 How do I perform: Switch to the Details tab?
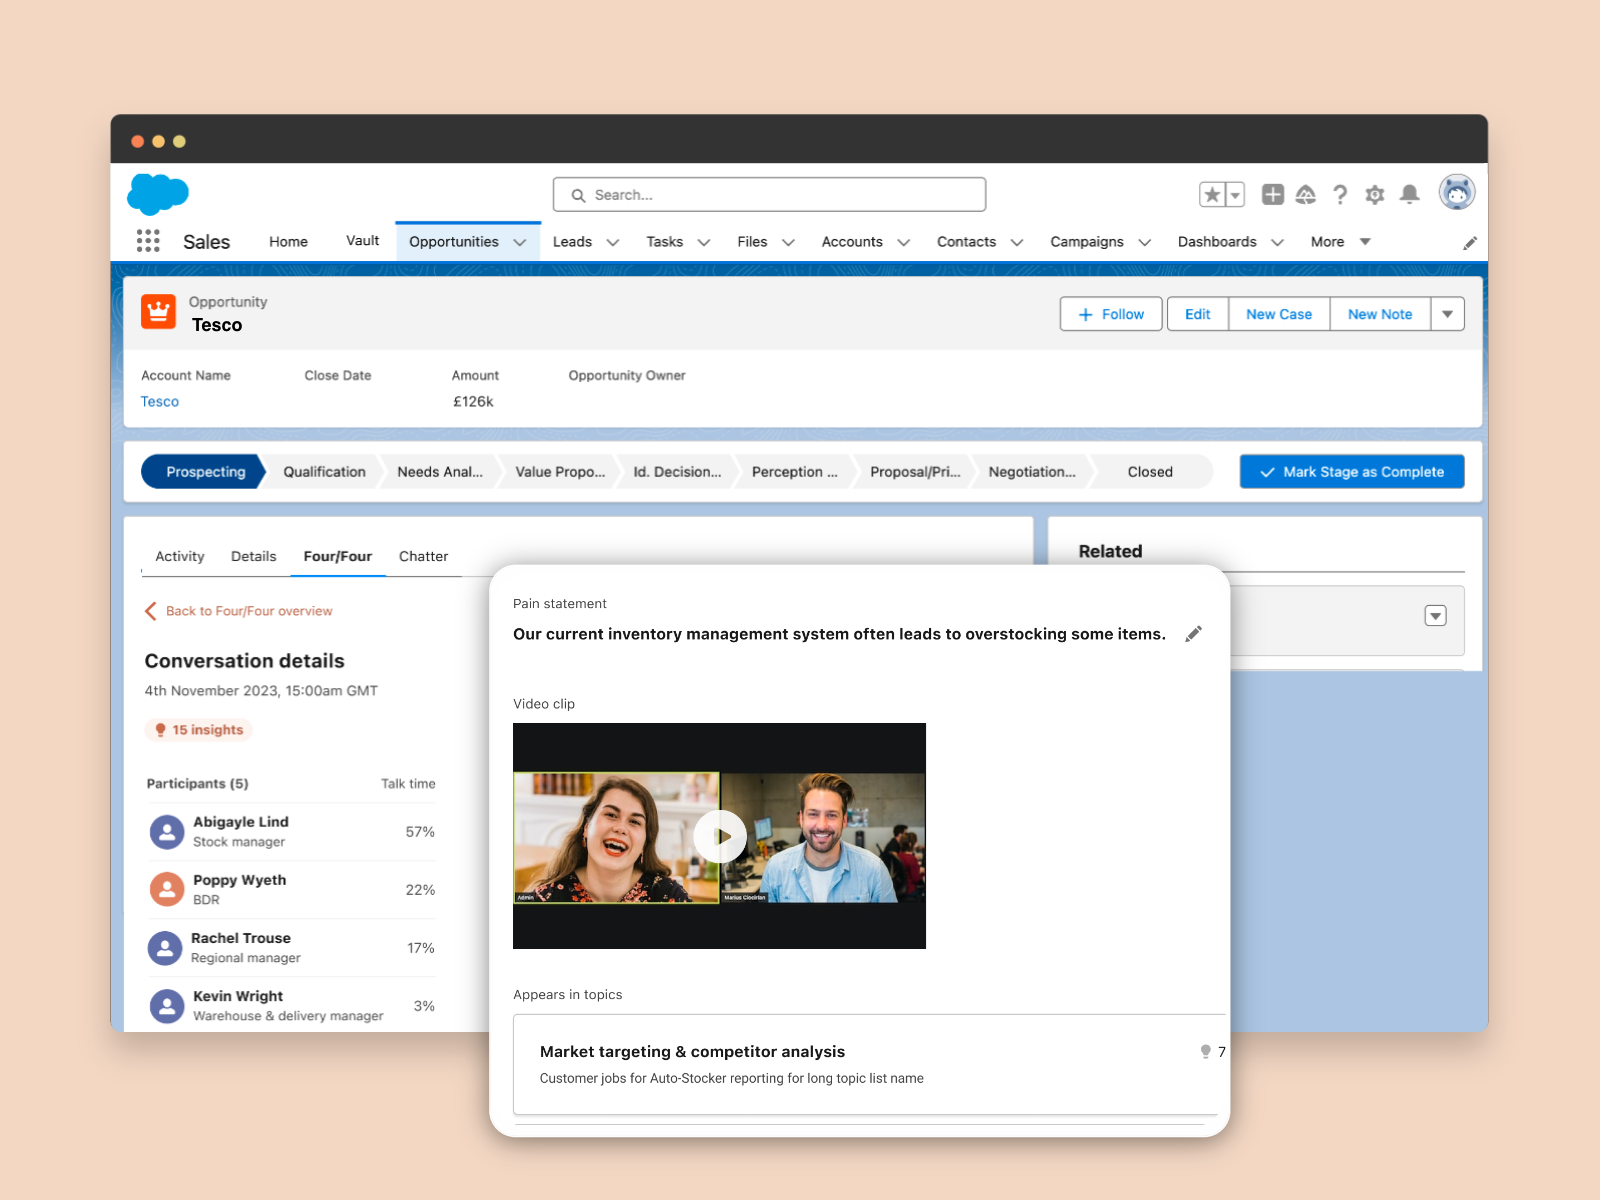[x=253, y=556]
